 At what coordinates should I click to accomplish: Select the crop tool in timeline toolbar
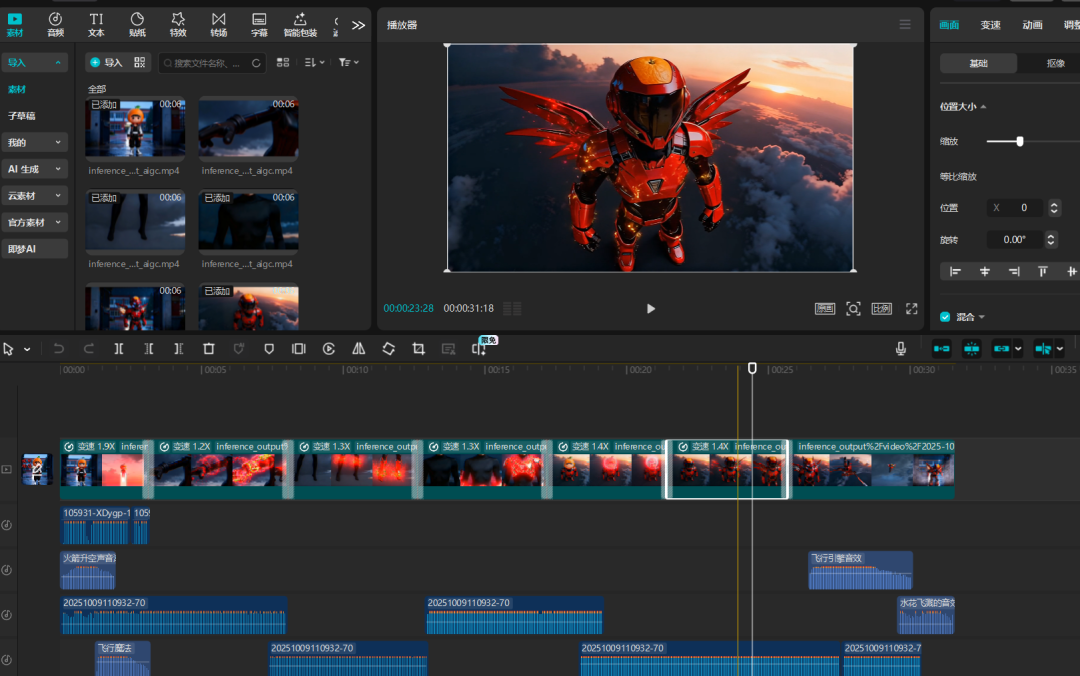point(419,349)
